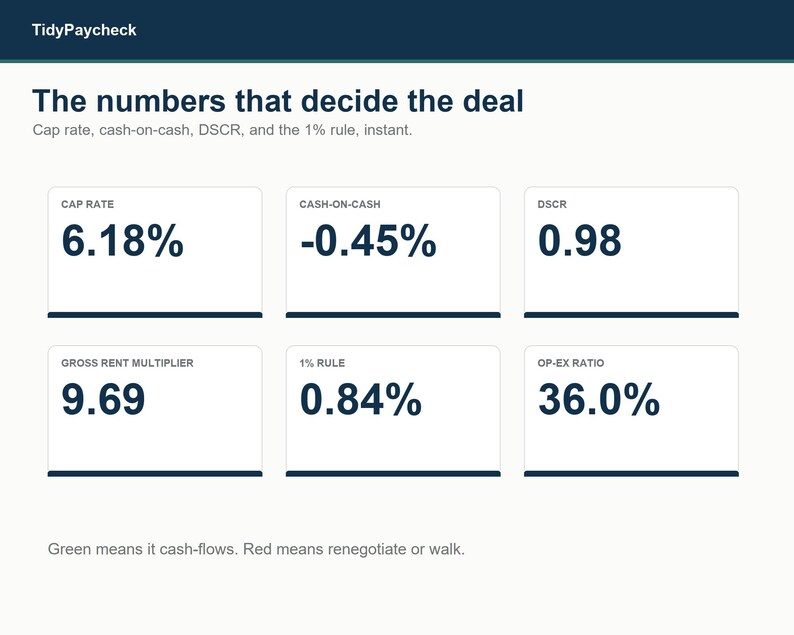Click the CASH-ON-CASH label text
Screen dimensions: 794x635
point(340,204)
